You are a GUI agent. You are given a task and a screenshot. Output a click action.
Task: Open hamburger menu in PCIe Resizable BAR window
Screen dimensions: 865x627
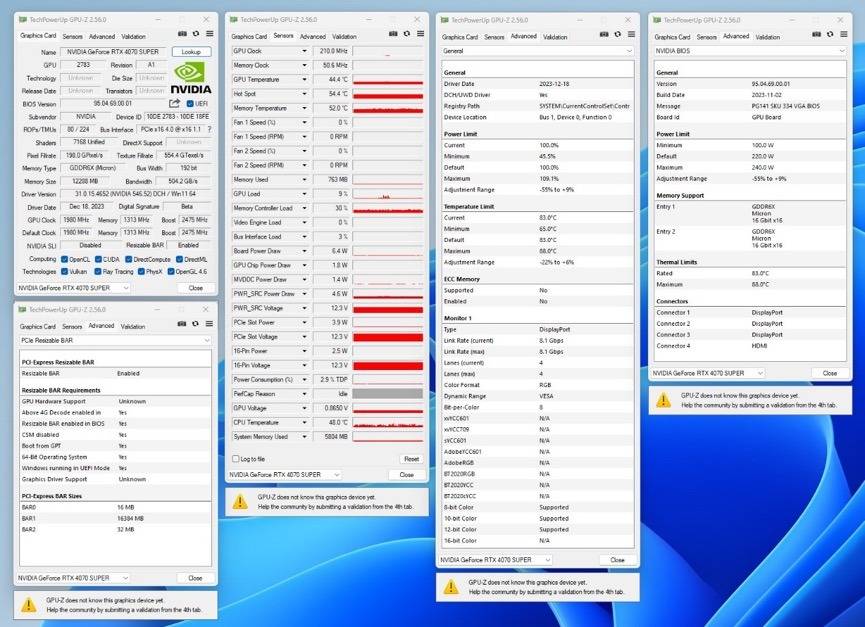(209, 324)
